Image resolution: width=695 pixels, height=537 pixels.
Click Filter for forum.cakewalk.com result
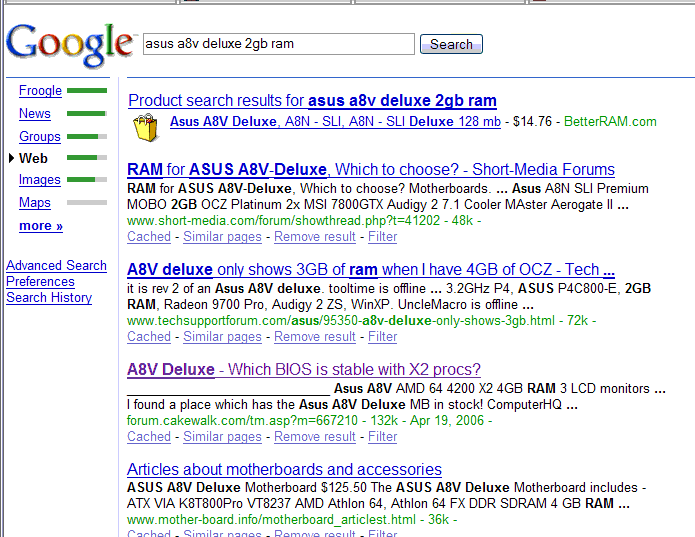(383, 436)
